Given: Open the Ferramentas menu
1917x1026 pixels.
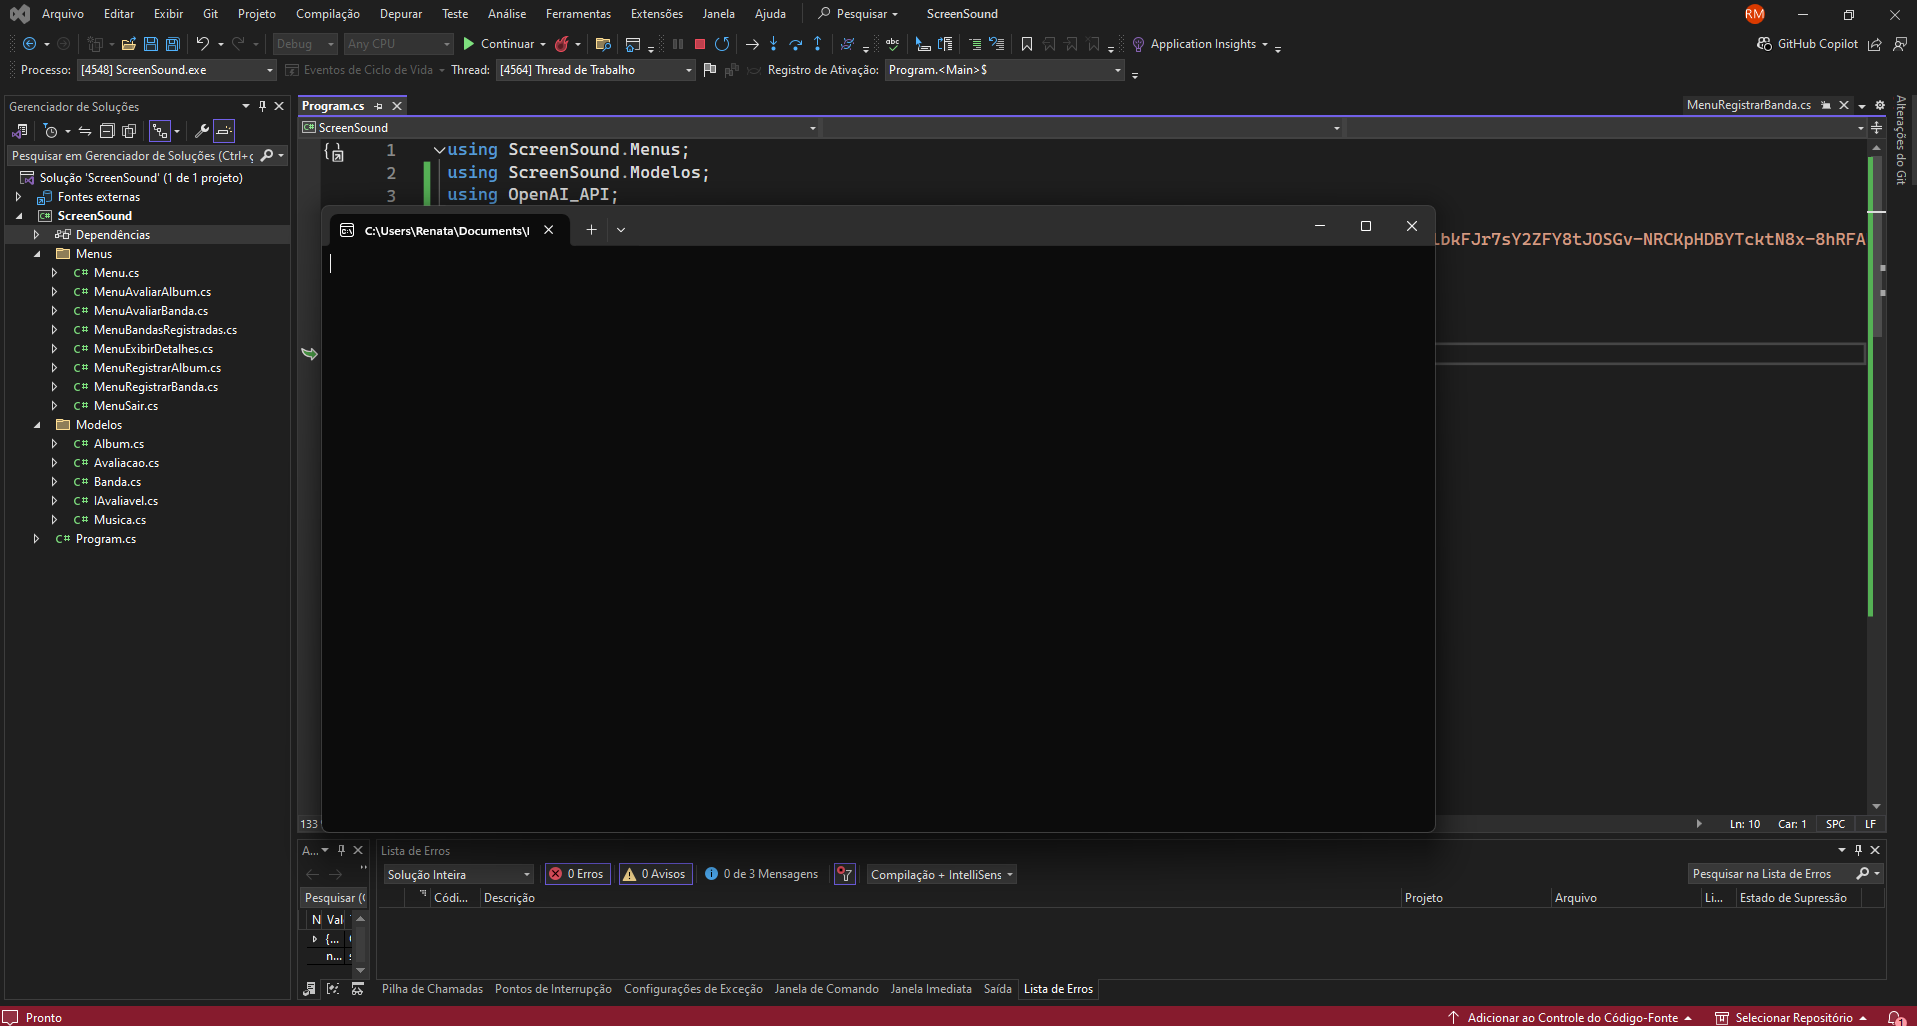Looking at the screenshot, I should (578, 14).
